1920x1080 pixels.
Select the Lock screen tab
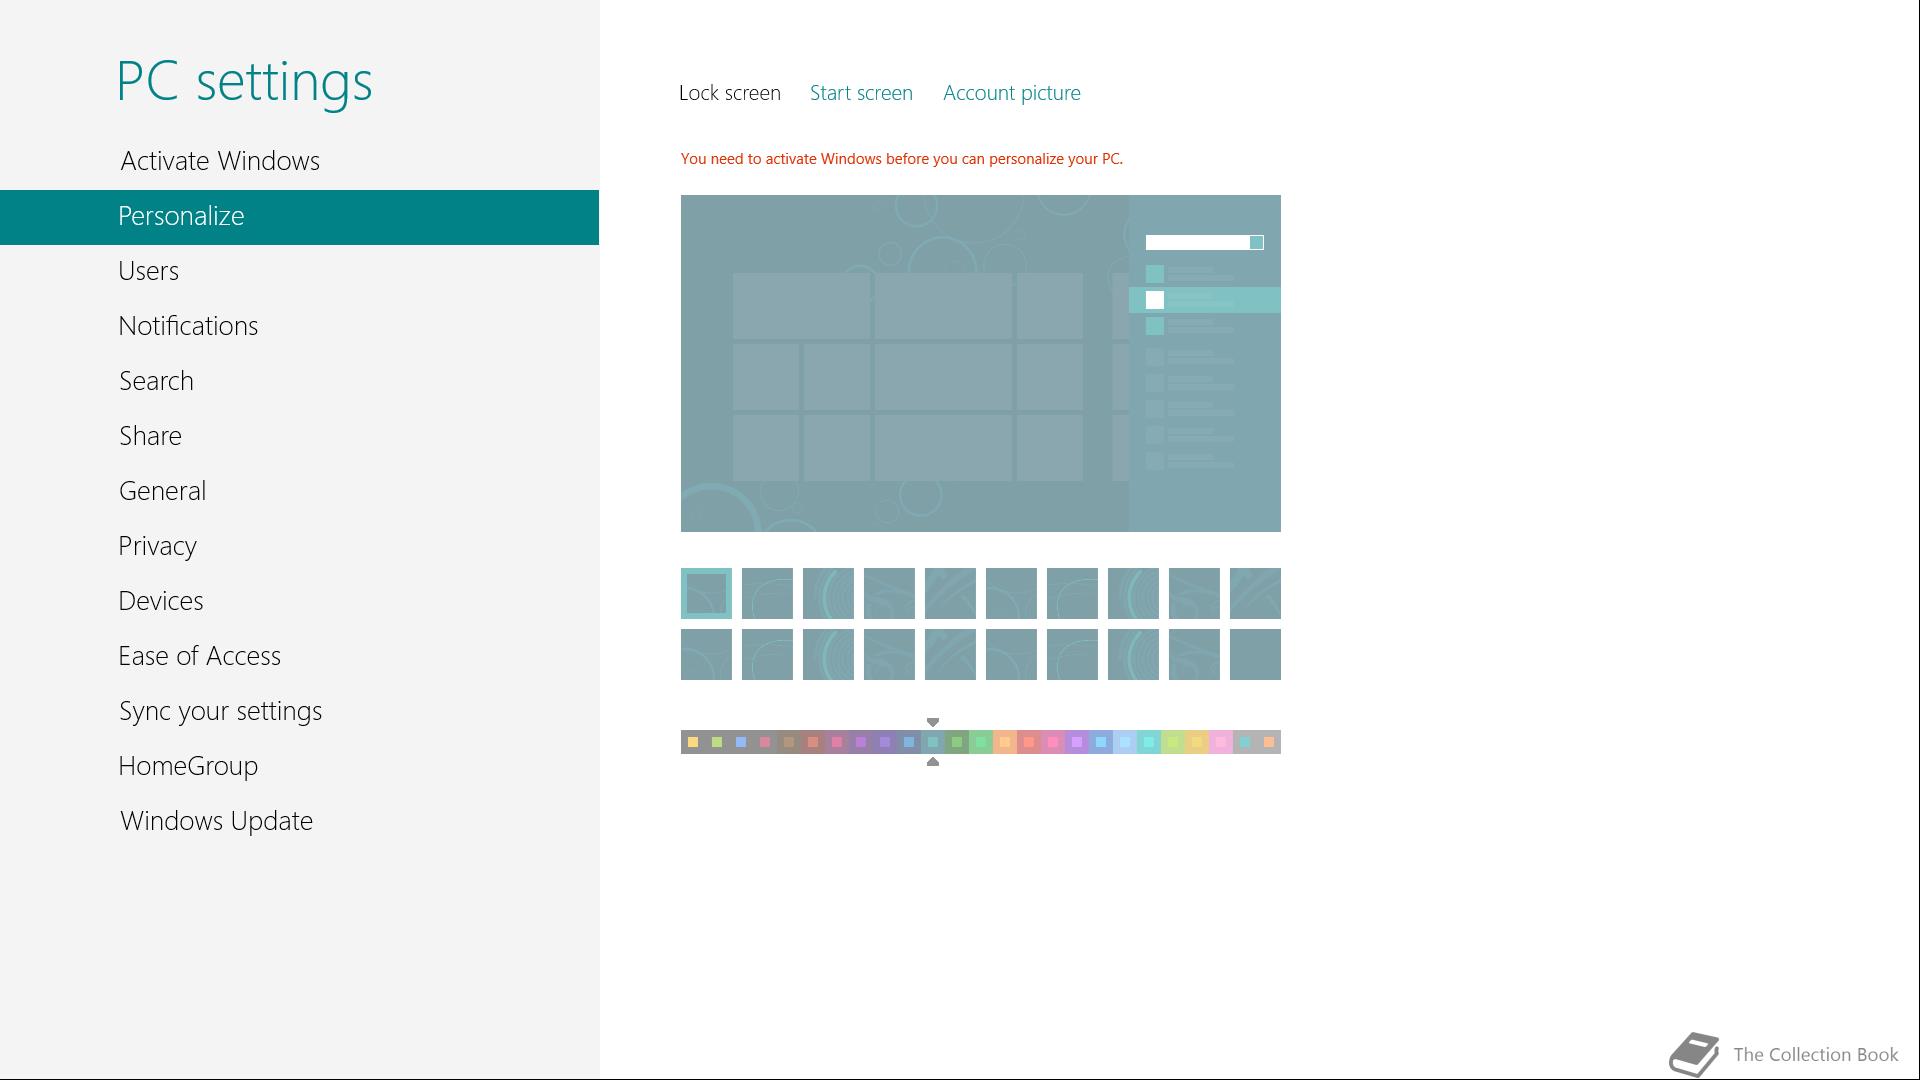[x=729, y=93]
